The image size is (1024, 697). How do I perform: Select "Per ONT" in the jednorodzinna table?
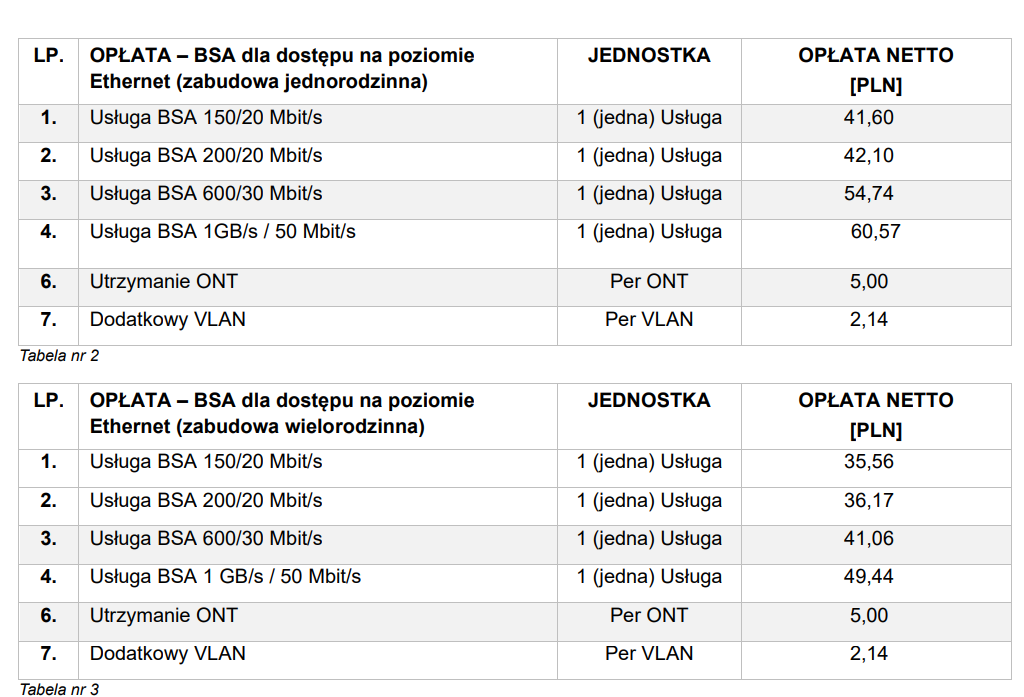(649, 282)
